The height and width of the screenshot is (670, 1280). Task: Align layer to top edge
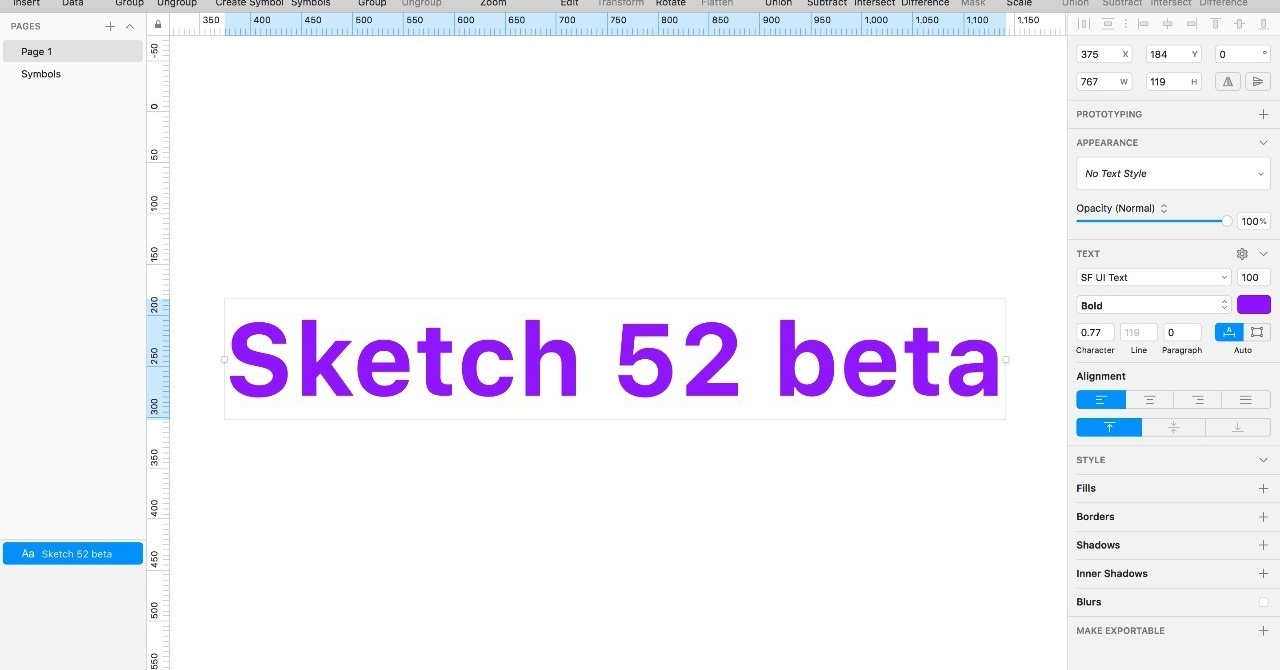pyautogui.click(x=1216, y=24)
